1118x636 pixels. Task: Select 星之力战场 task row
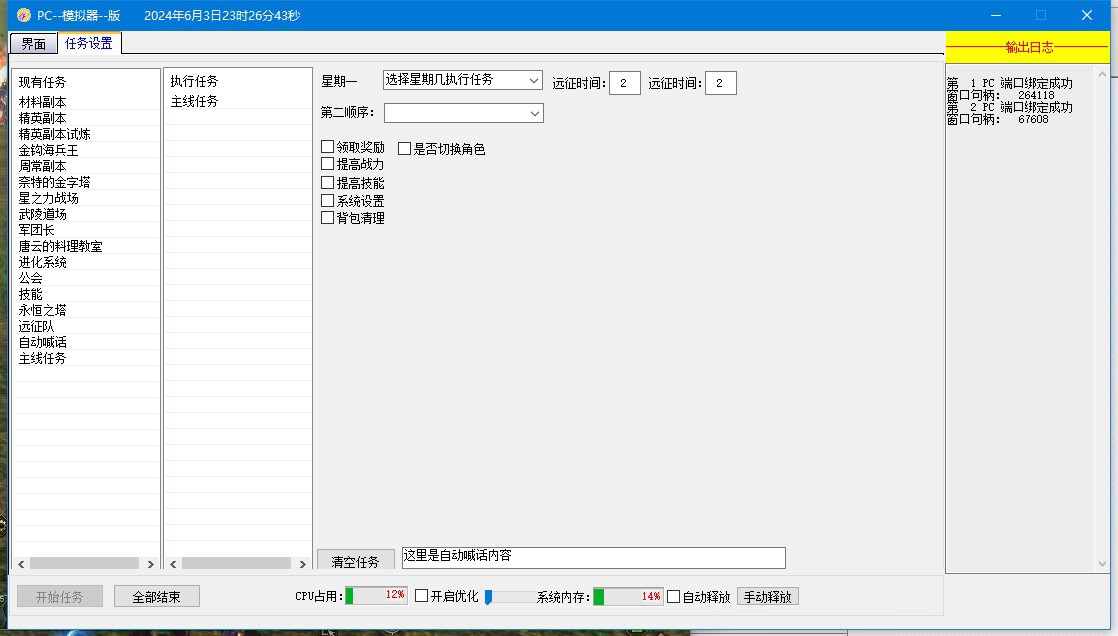86,198
